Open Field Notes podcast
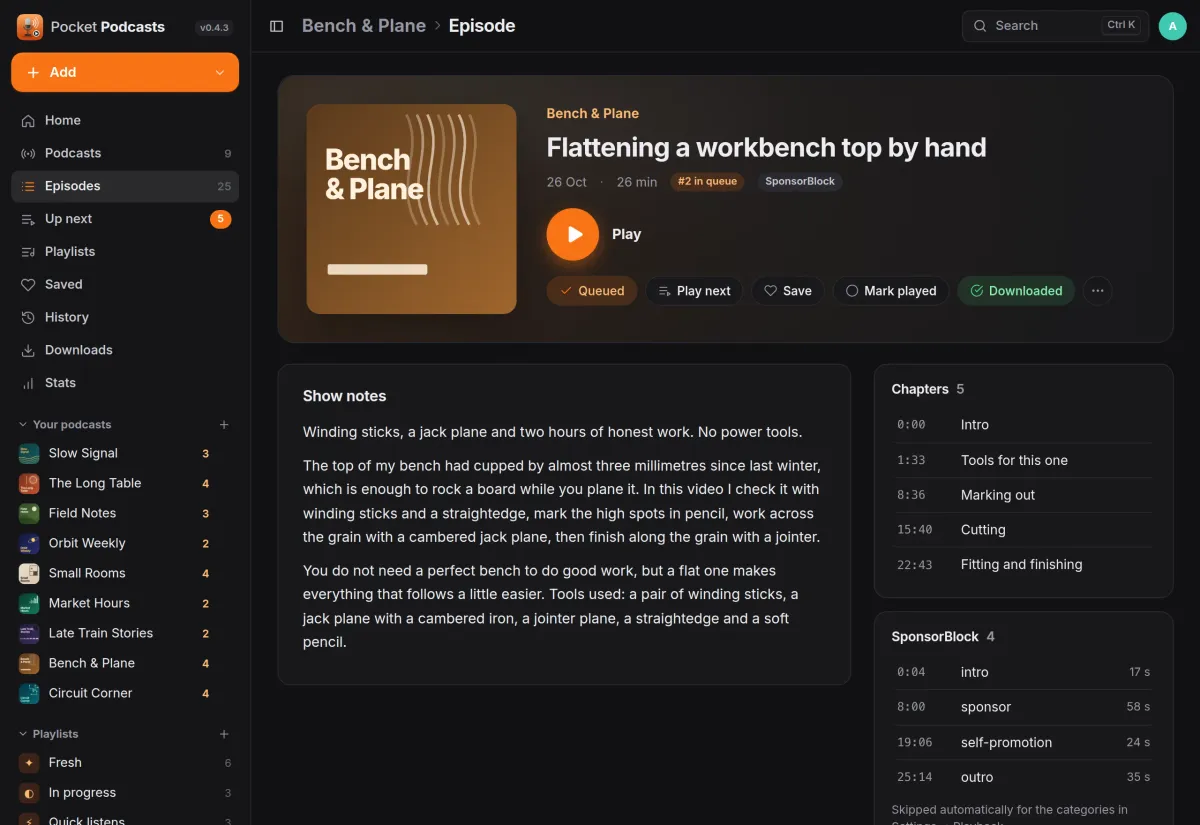Image resolution: width=1200 pixels, height=825 pixels. [125, 513]
